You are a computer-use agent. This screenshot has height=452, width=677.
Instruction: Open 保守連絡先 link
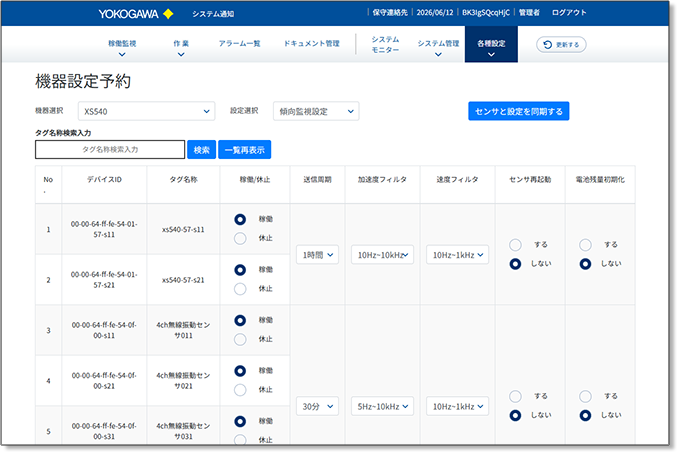point(390,13)
